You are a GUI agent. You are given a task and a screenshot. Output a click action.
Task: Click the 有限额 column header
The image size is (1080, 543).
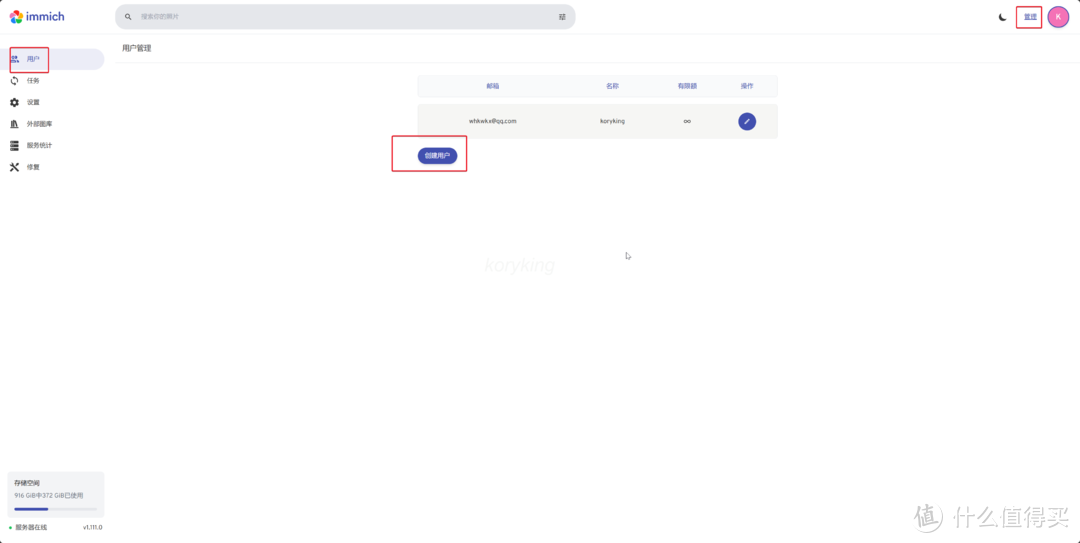[687, 86]
